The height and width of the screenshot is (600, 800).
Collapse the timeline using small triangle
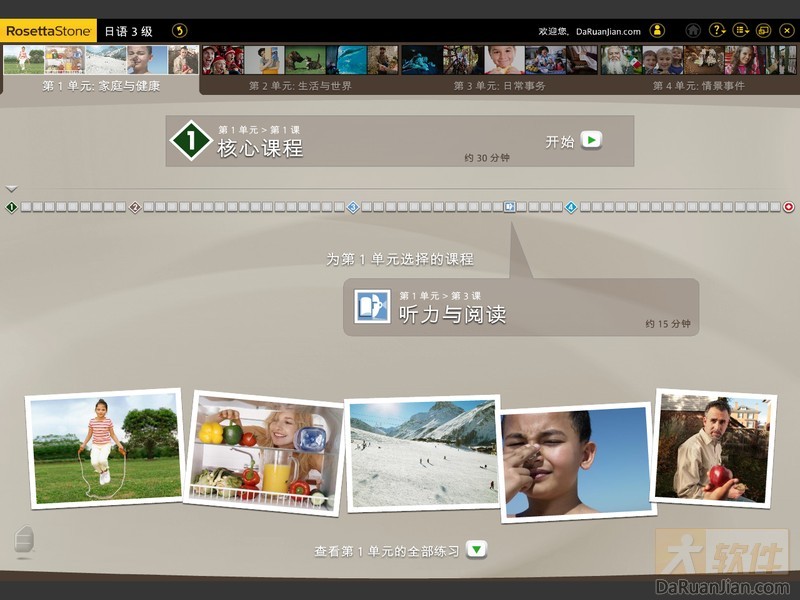(11, 189)
